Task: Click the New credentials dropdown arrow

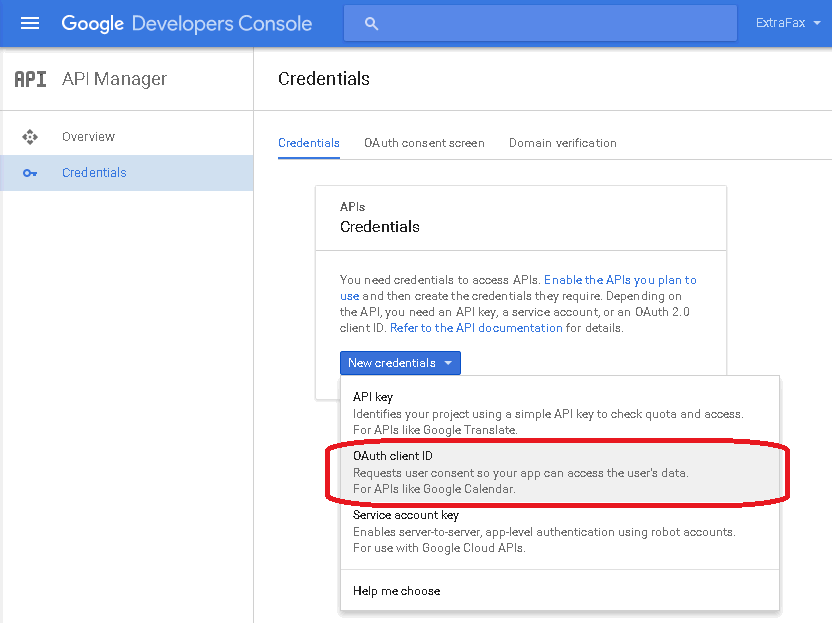Action: (x=448, y=363)
